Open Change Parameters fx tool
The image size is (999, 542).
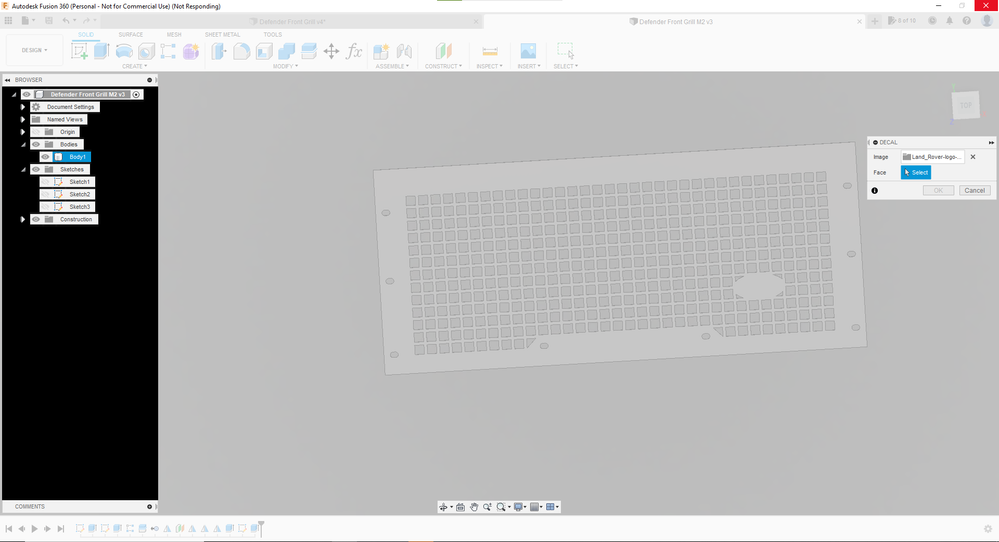354,52
